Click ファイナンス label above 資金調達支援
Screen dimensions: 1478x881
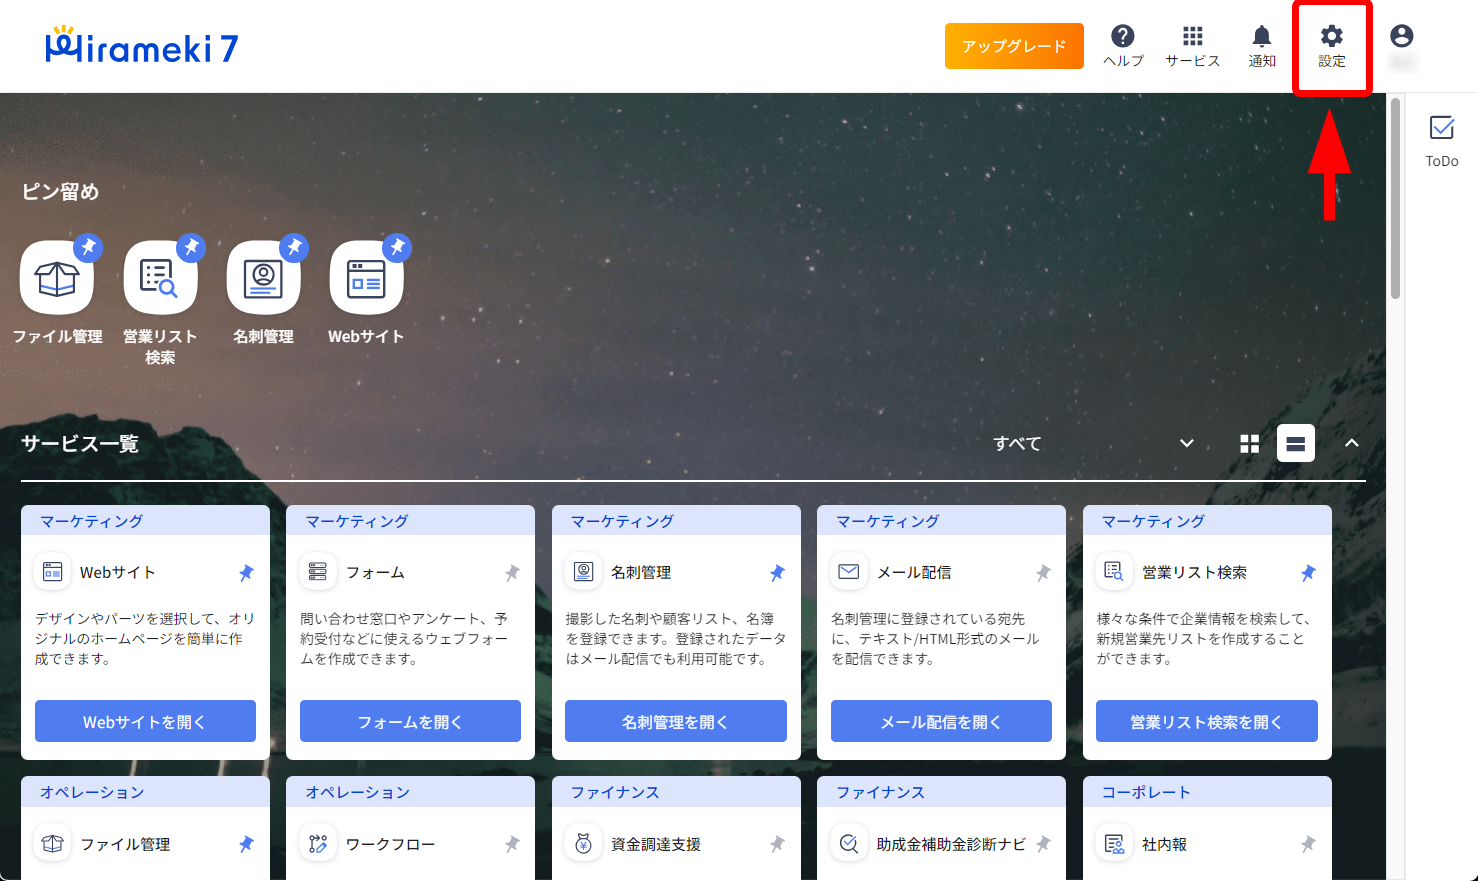tap(615, 792)
